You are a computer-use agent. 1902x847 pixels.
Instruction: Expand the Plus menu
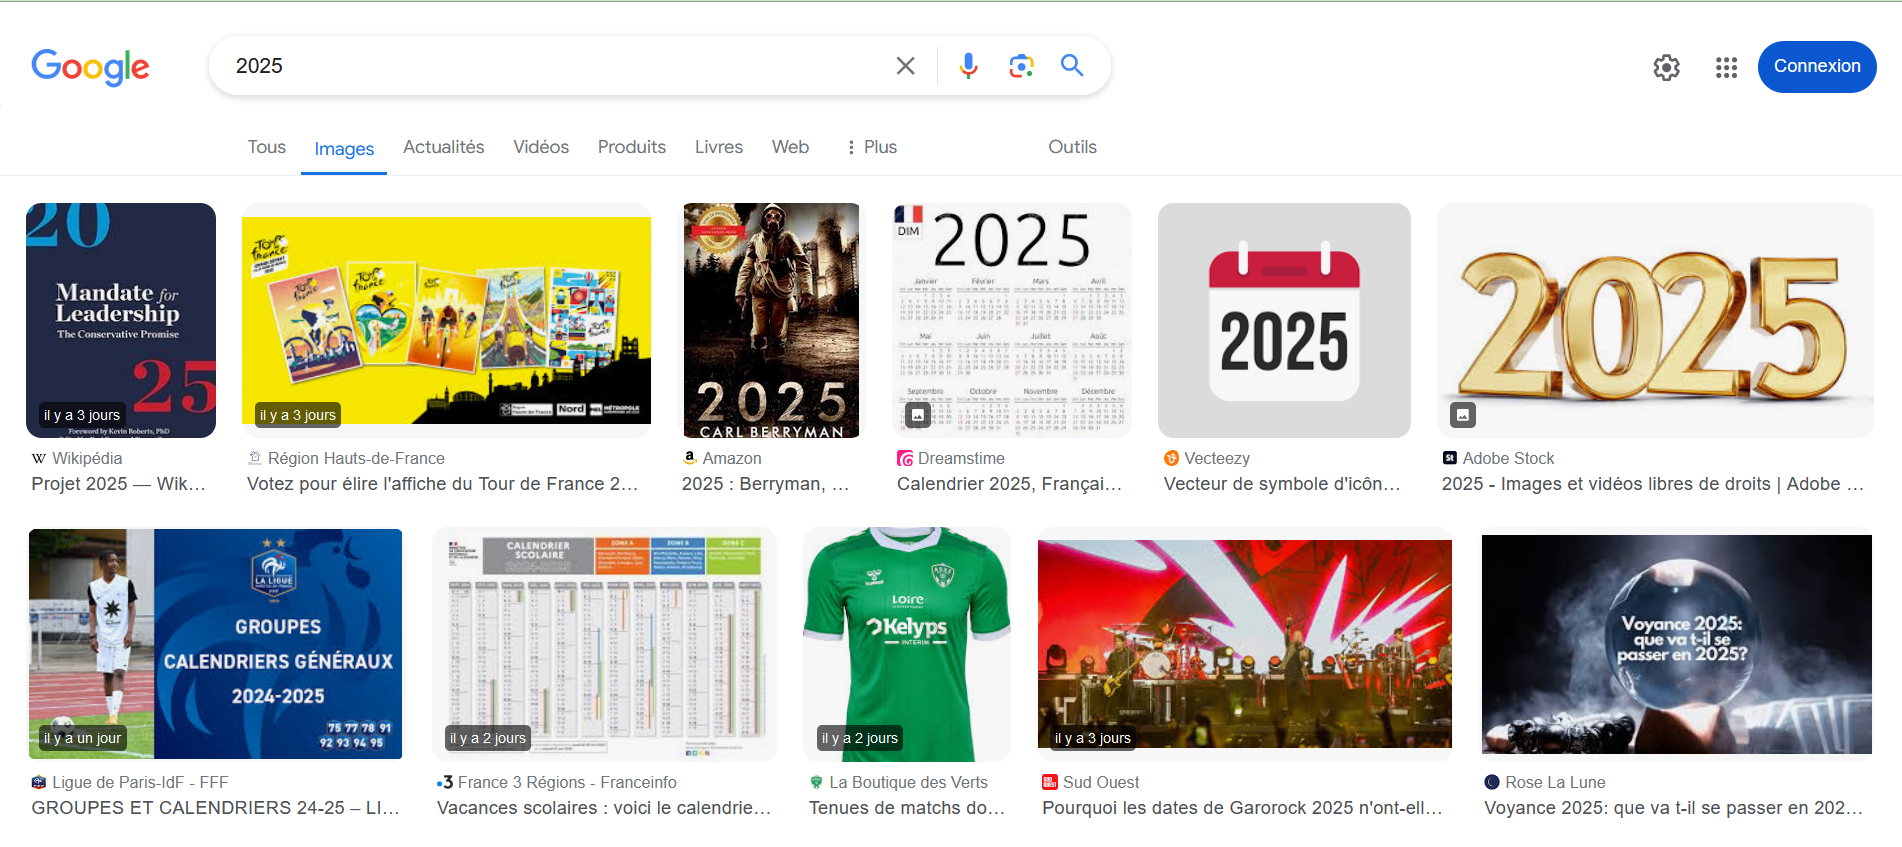pyautogui.click(x=871, y=147)
